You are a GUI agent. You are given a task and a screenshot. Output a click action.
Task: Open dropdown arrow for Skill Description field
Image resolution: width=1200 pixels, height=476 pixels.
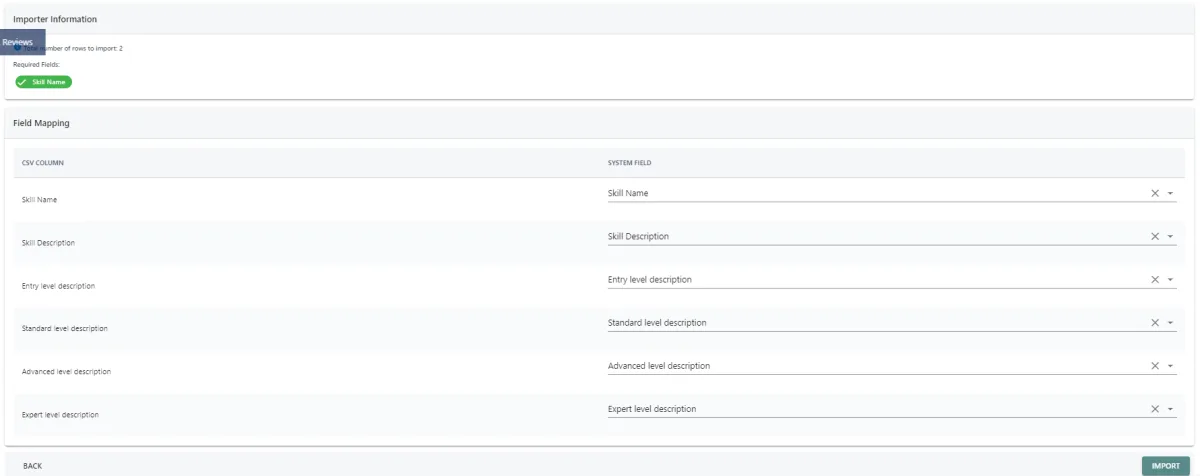(1170, 236)
